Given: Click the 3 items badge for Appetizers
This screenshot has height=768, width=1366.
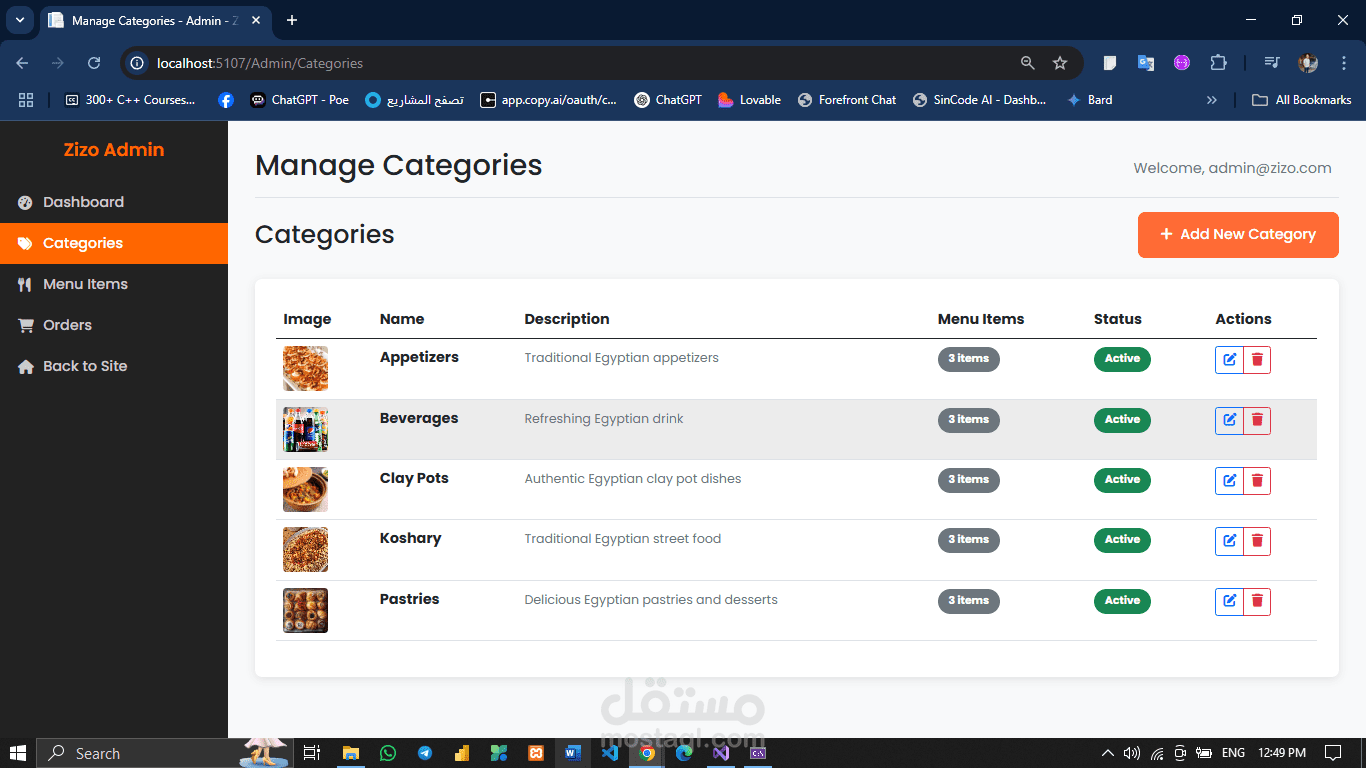Looking at the screenshot, I should 968,359.
